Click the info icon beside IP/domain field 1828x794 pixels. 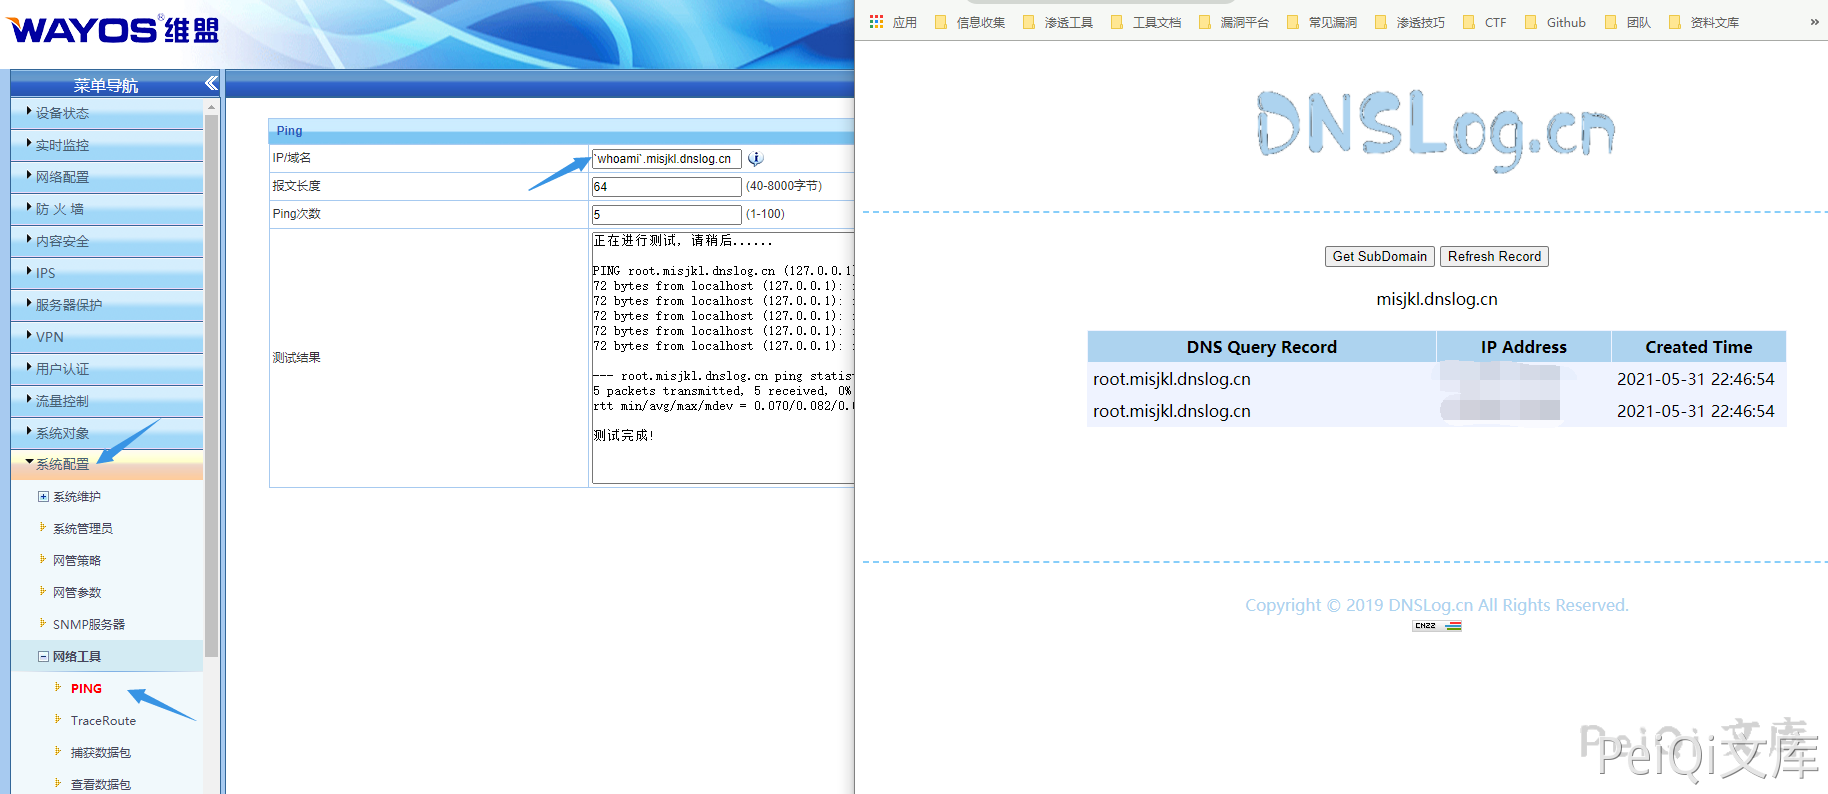(756, 159)
